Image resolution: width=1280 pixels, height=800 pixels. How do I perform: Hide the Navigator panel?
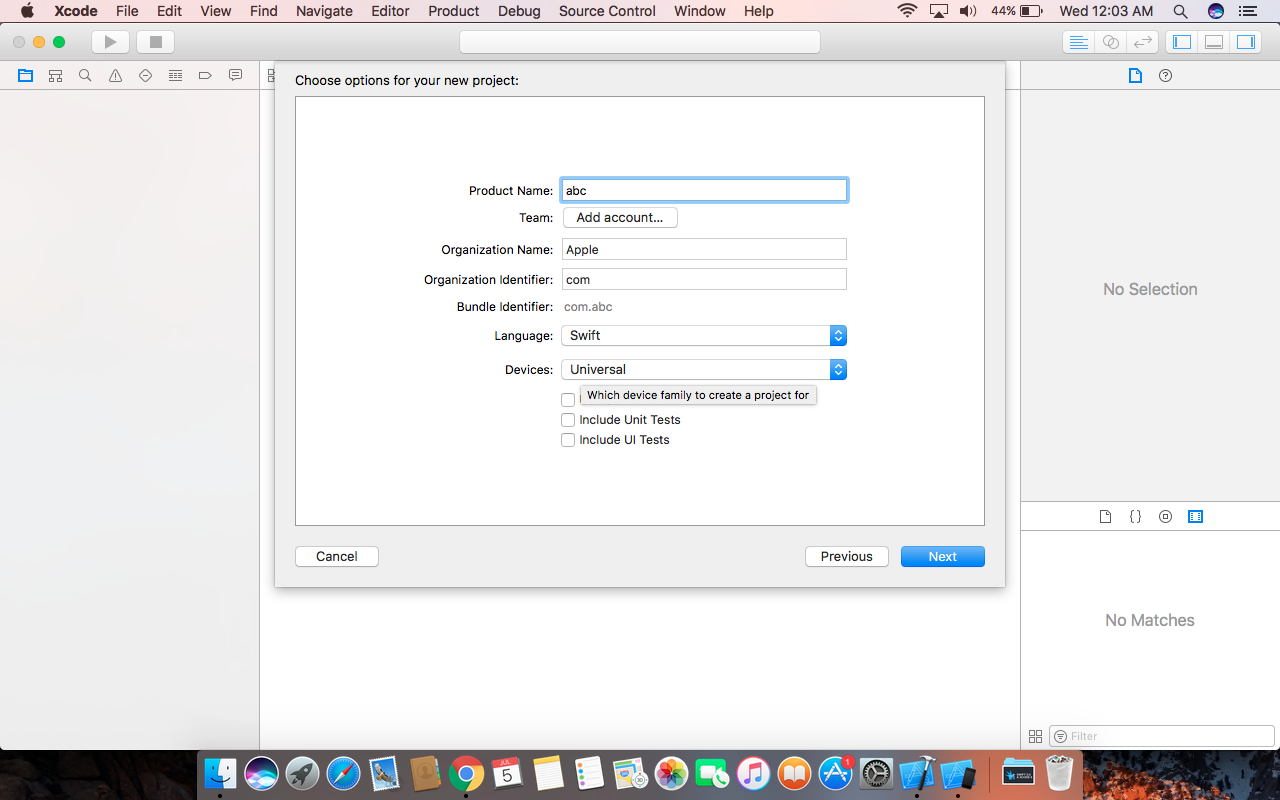(x=1182, y=42)
